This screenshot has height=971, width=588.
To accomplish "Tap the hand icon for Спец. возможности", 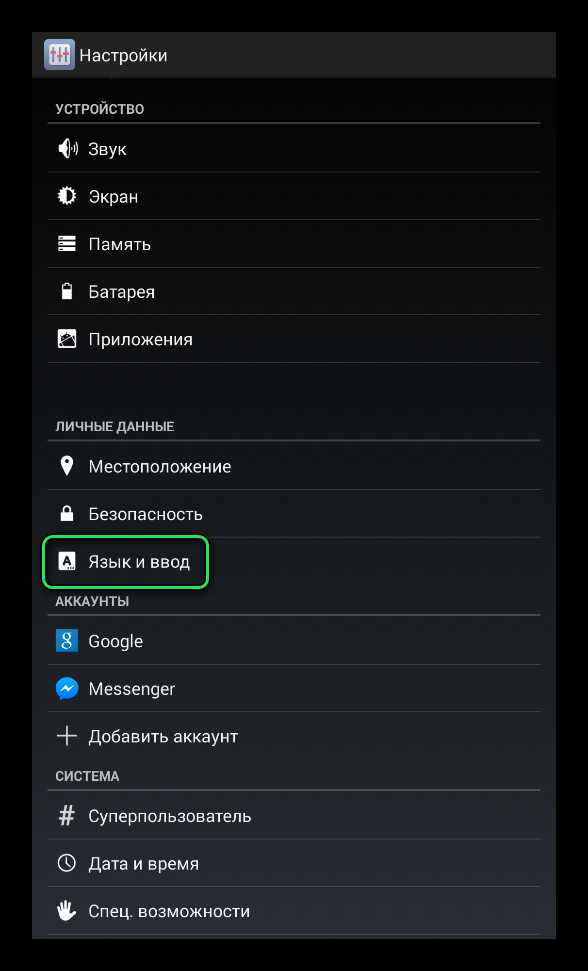I will [x=67, y=911].
